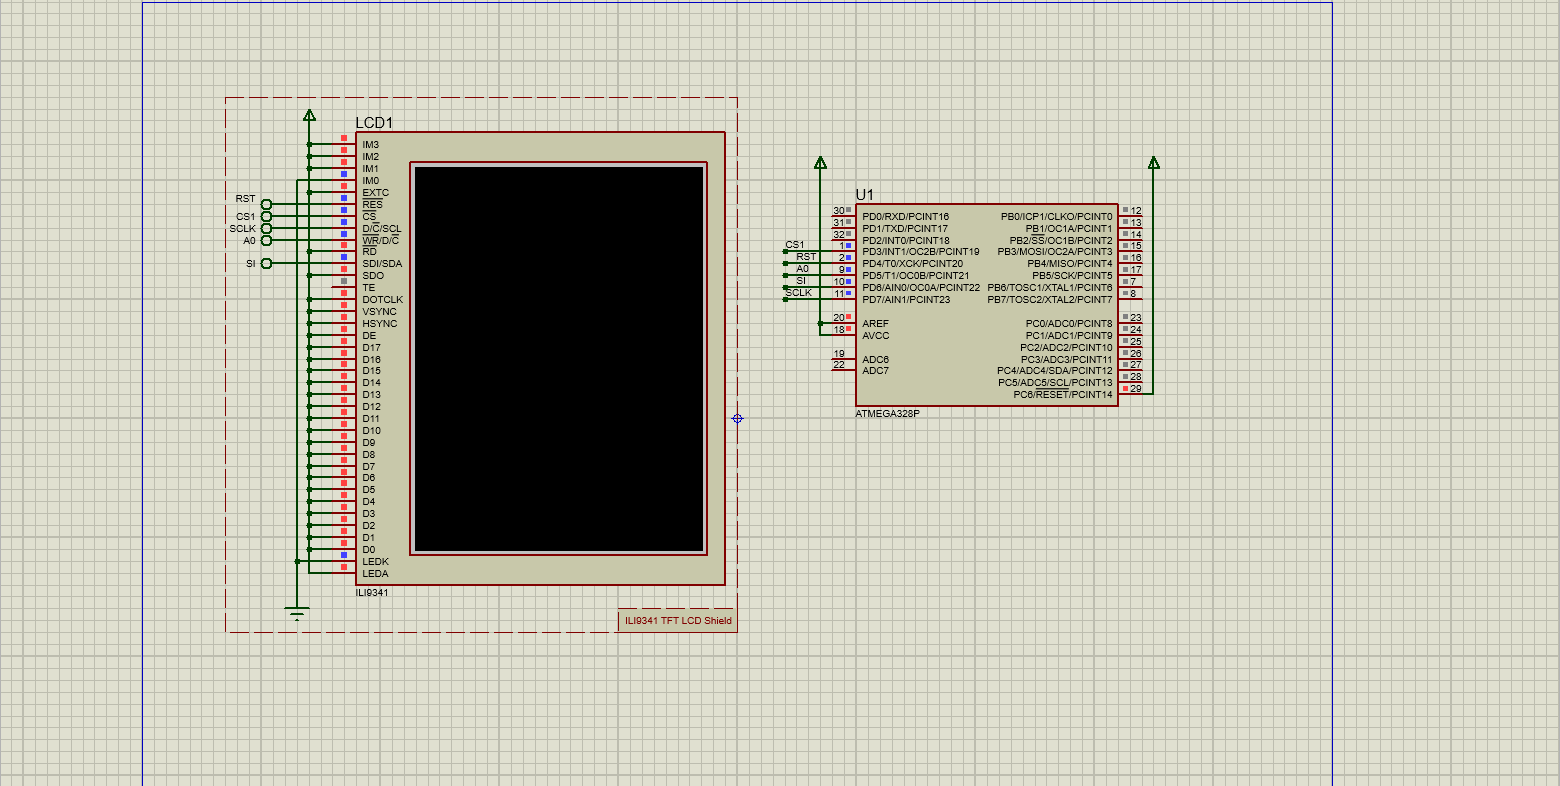The height and width of the screenshot is (786, 1560).
Task: Click the SCLK wire label near U1
Action: [799, 293]
